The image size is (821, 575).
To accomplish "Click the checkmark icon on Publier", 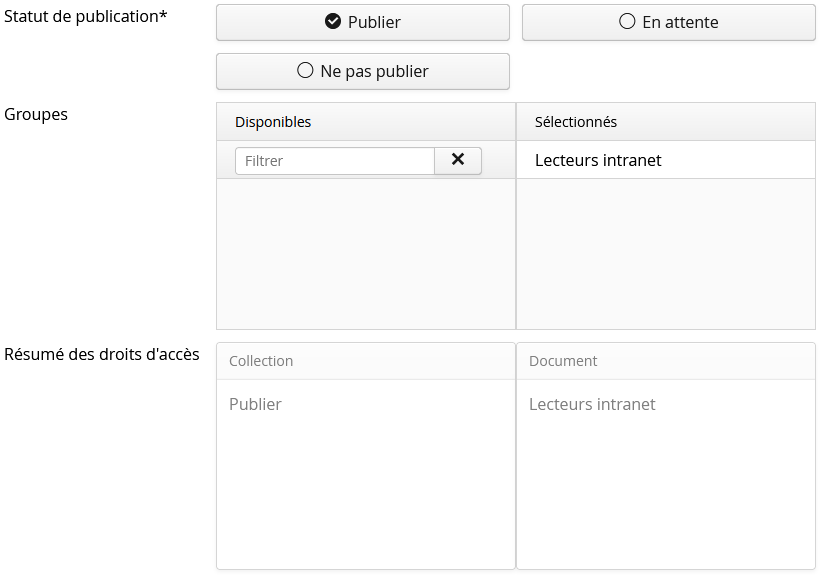I will (333, 22).
